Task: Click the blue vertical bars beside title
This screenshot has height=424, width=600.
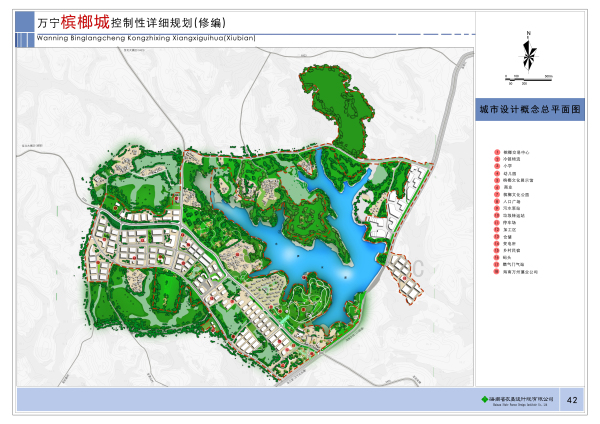Action: (23, 26)
